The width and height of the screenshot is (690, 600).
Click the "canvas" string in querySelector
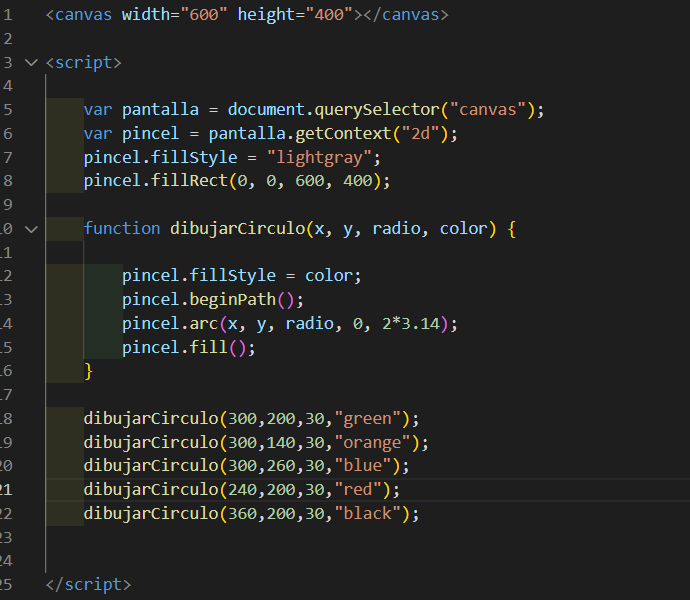coord(488,110)
